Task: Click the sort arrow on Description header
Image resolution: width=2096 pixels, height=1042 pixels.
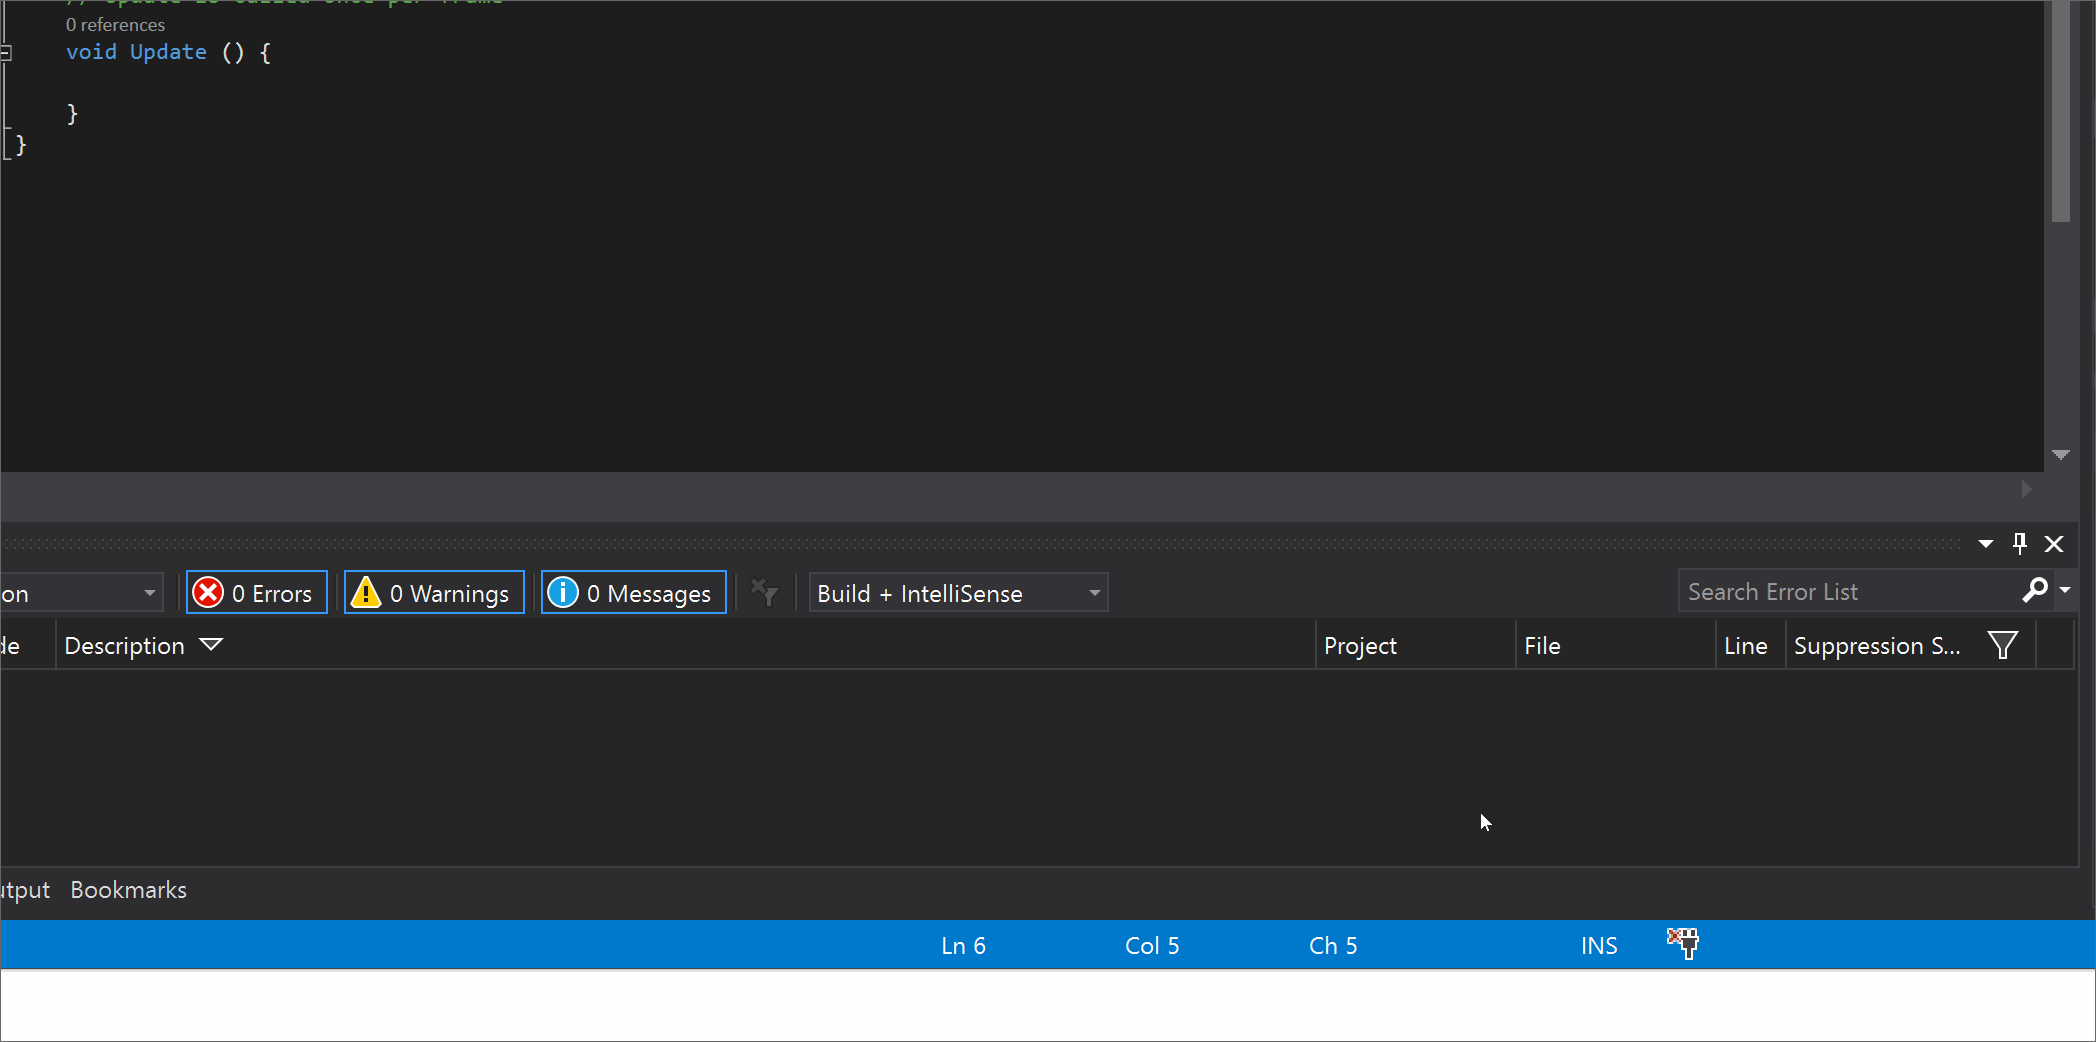Action: point(212,645)
